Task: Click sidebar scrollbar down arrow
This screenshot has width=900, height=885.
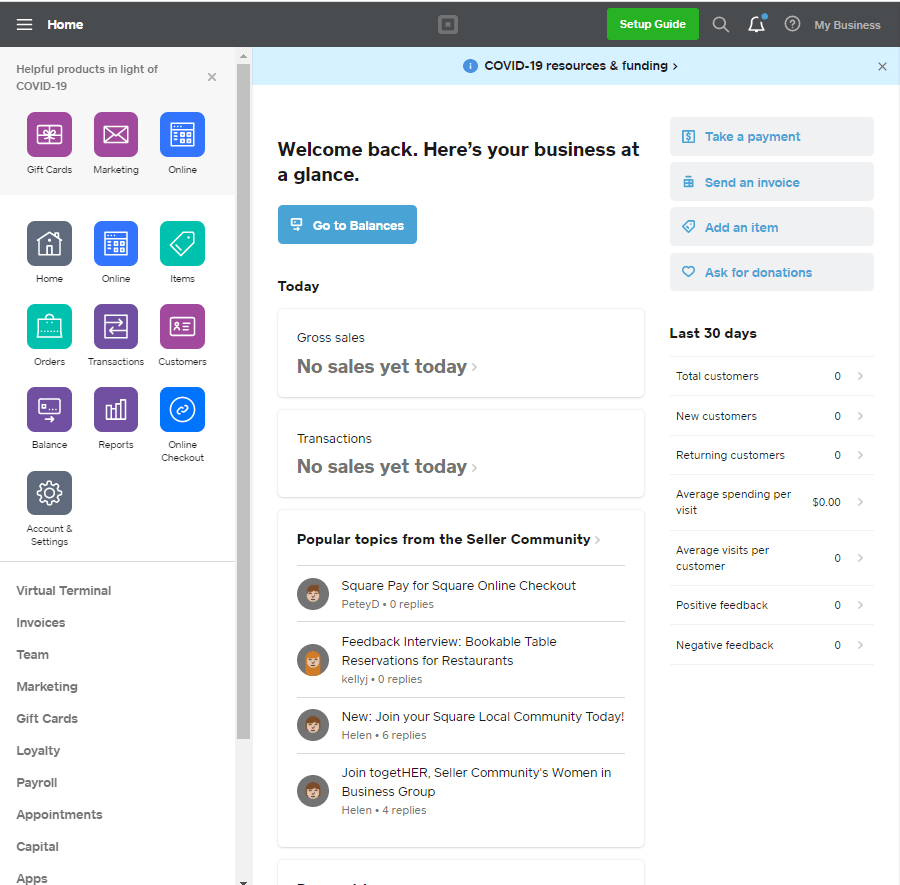Action: (243, 882)
